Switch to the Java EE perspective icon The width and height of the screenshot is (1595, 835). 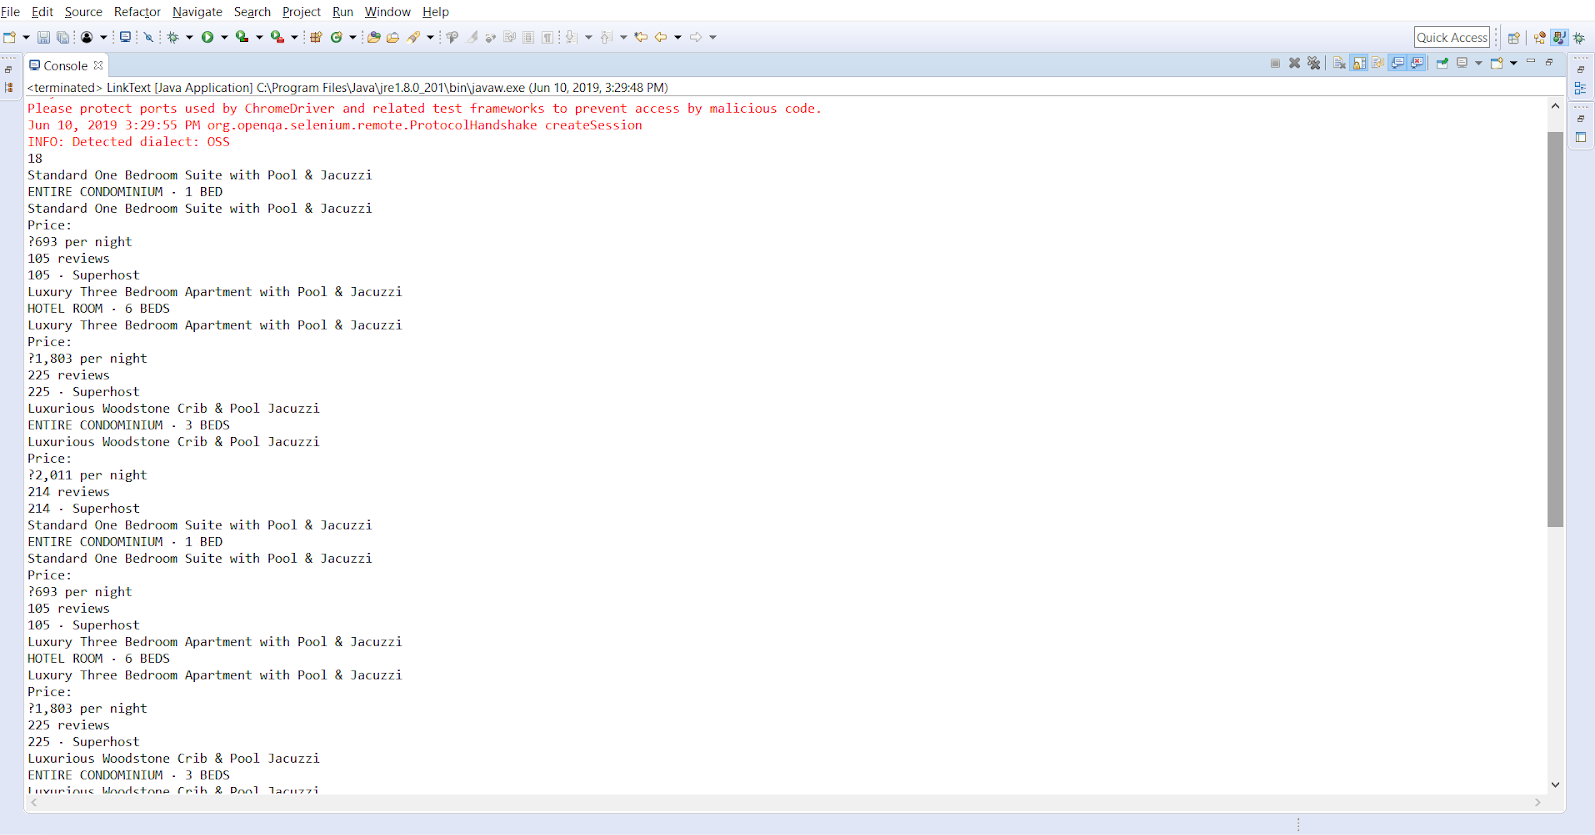(x=1539, y=38)
